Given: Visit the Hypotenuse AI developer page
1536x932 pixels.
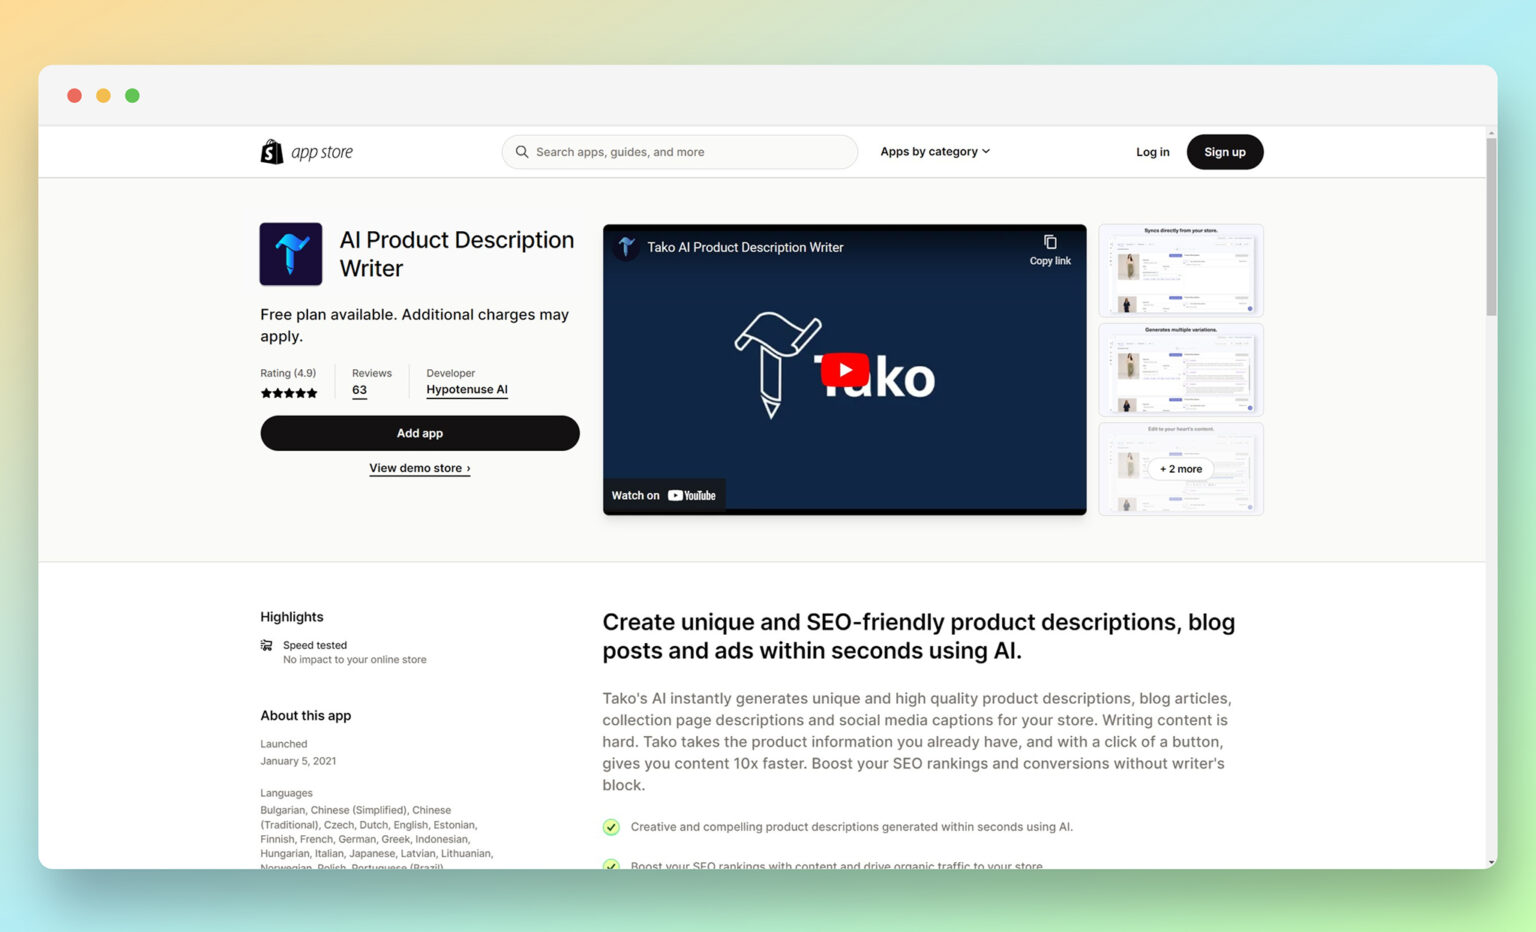Looking at the screenshot, I should point(467,389).
